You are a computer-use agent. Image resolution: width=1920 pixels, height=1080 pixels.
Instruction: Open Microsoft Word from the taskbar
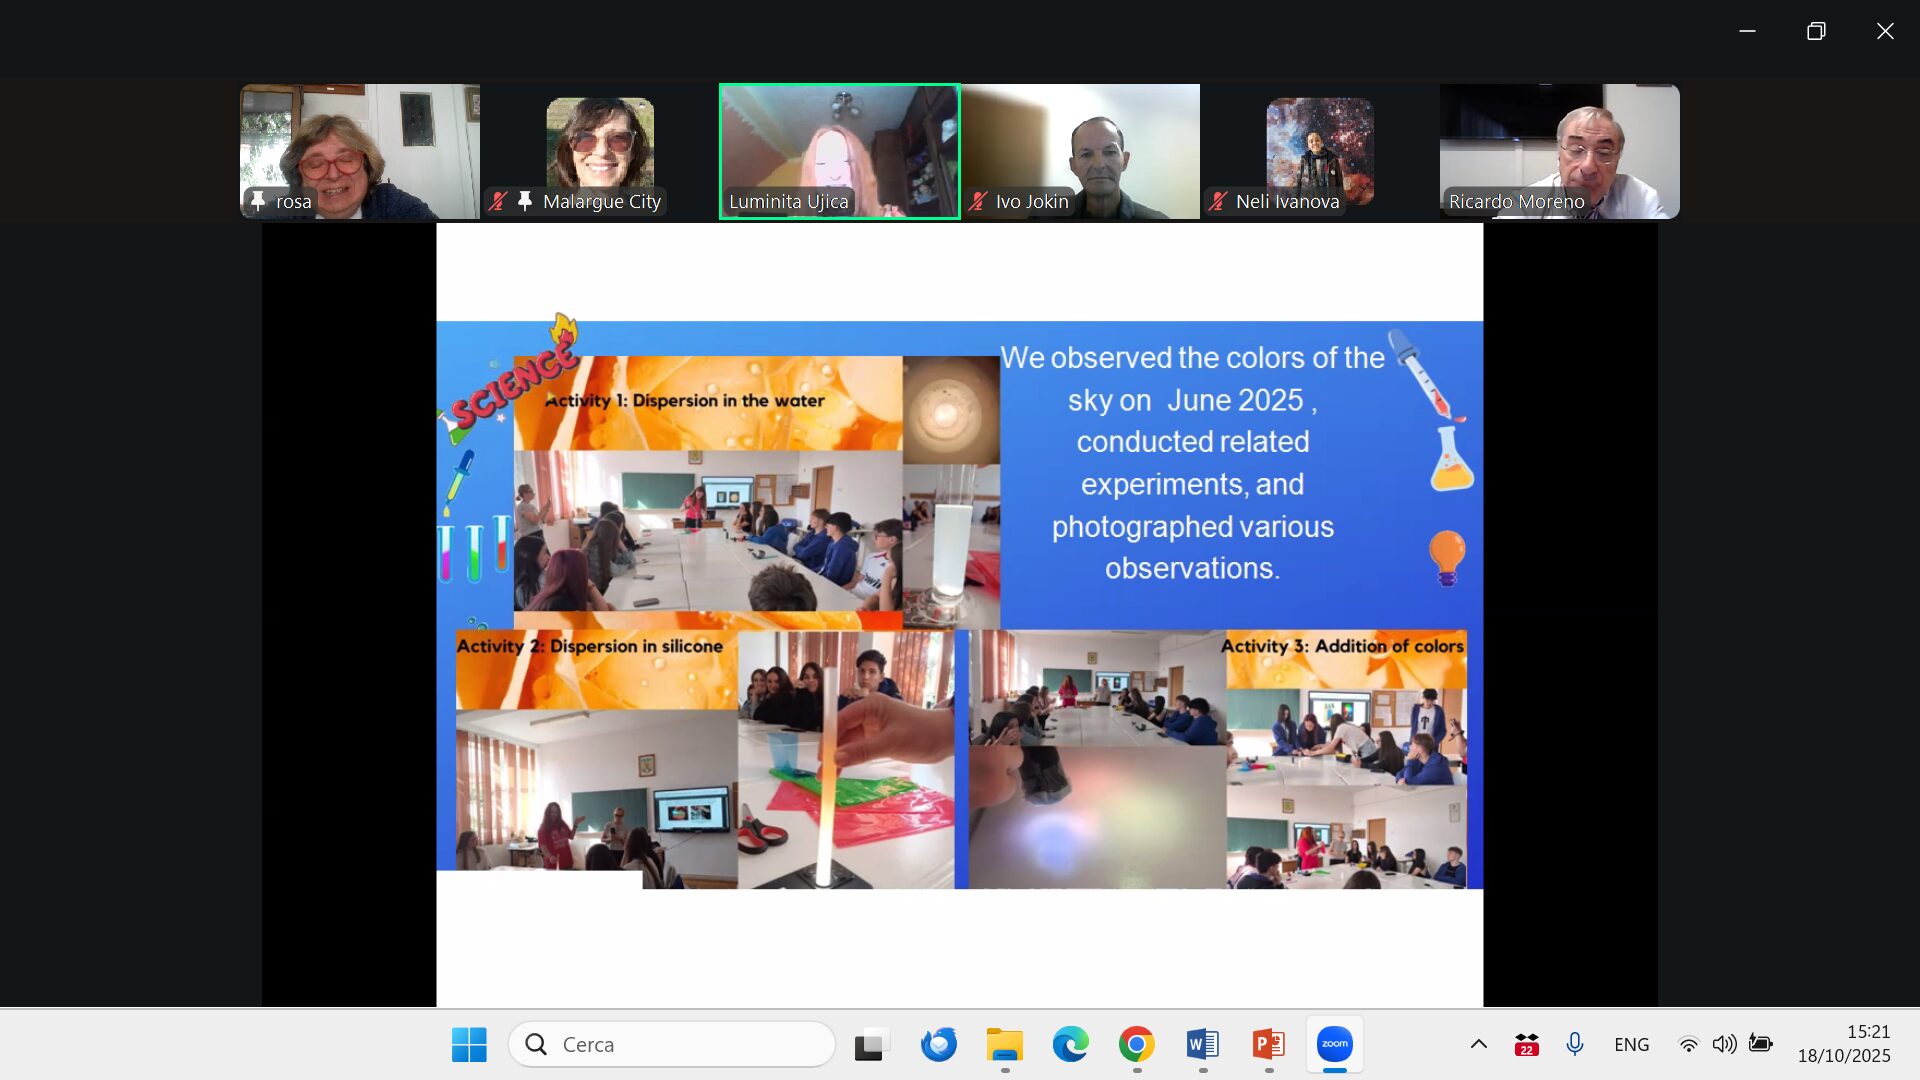(1202, 1044)
